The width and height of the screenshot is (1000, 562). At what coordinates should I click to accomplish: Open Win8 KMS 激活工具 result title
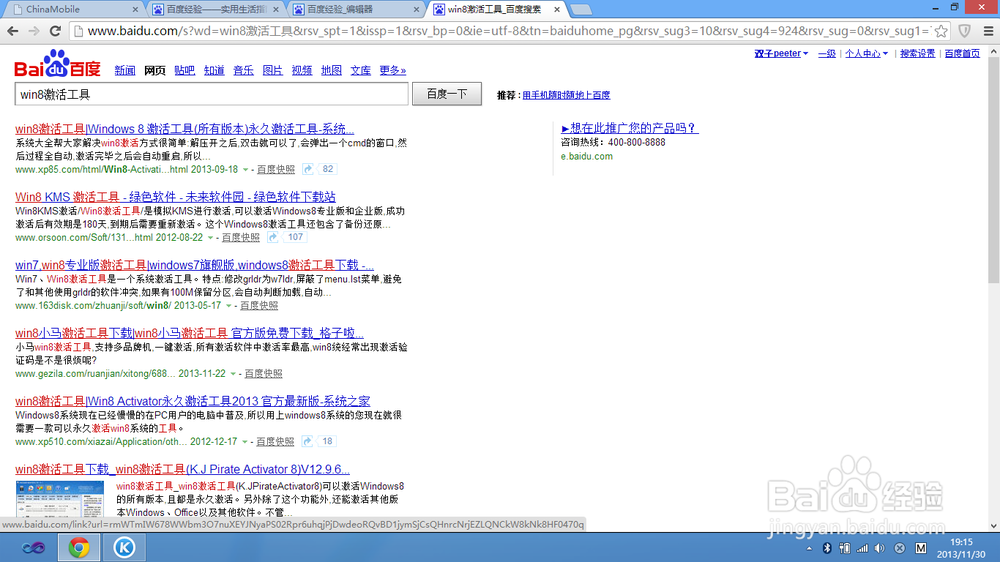[175, 197]
